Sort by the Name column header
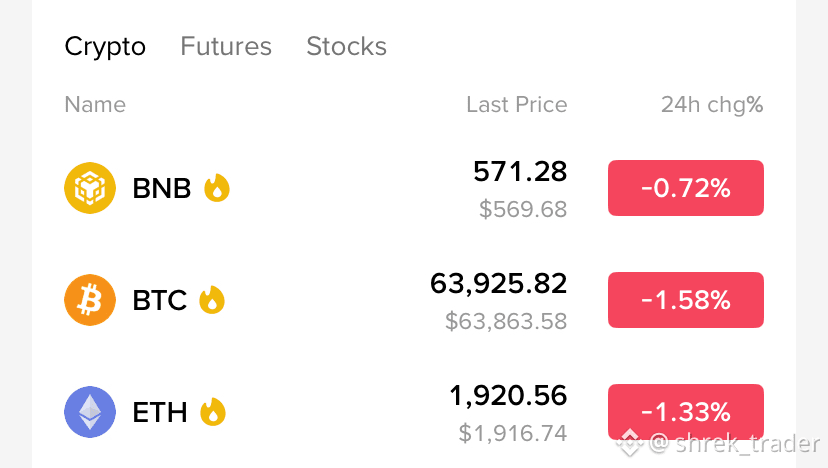The height and width of the screenshot is (468, 828). (x=95, y=105)
